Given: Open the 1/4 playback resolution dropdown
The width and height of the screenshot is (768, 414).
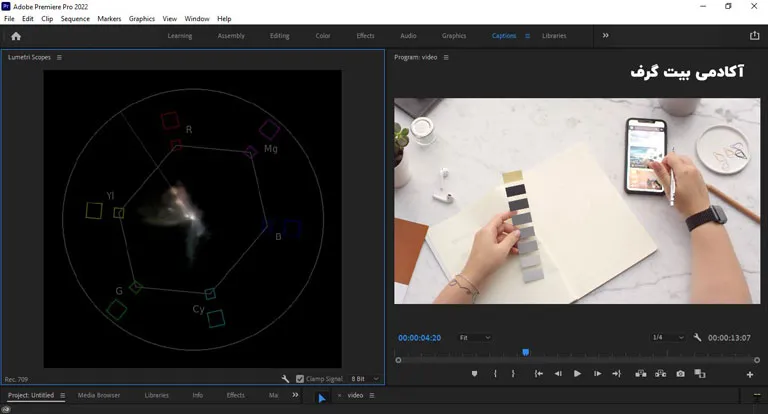Looking at the screenshot, I should coord(668,338).
